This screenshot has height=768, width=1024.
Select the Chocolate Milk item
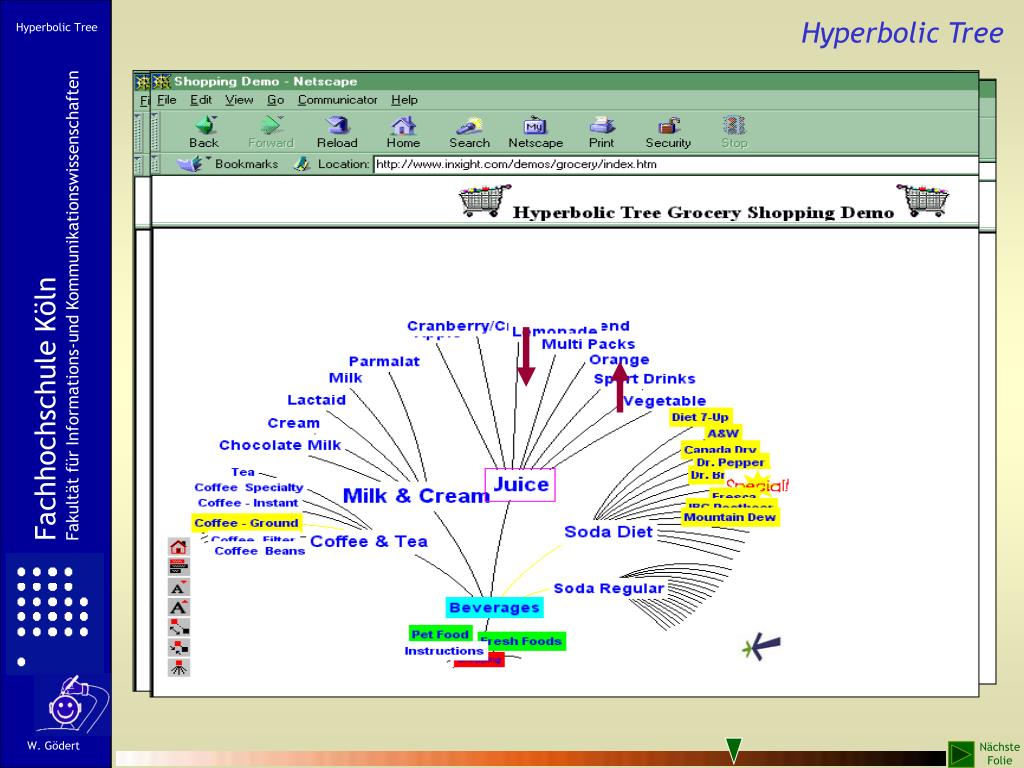(280, 445)
